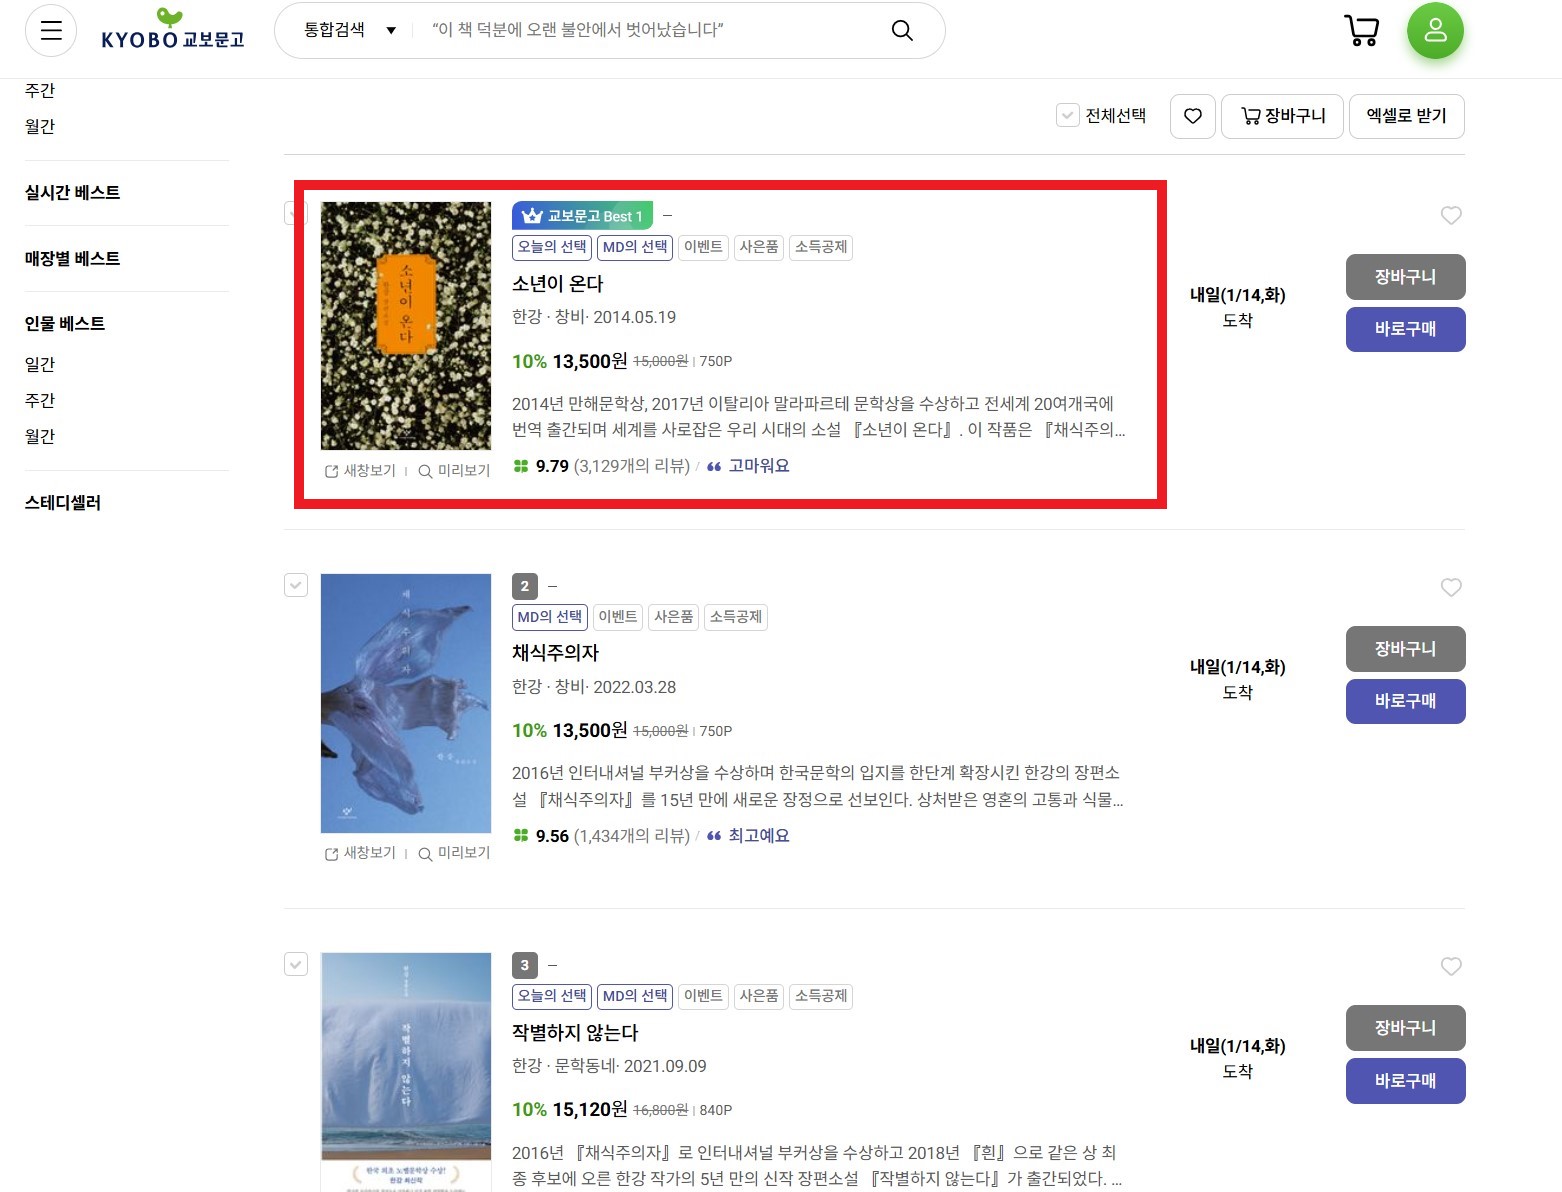Click 오늘의 선택 tag on 소년이 온다
The width and height of the screenshot is (1562, 1192).
[x=552, y=247]
